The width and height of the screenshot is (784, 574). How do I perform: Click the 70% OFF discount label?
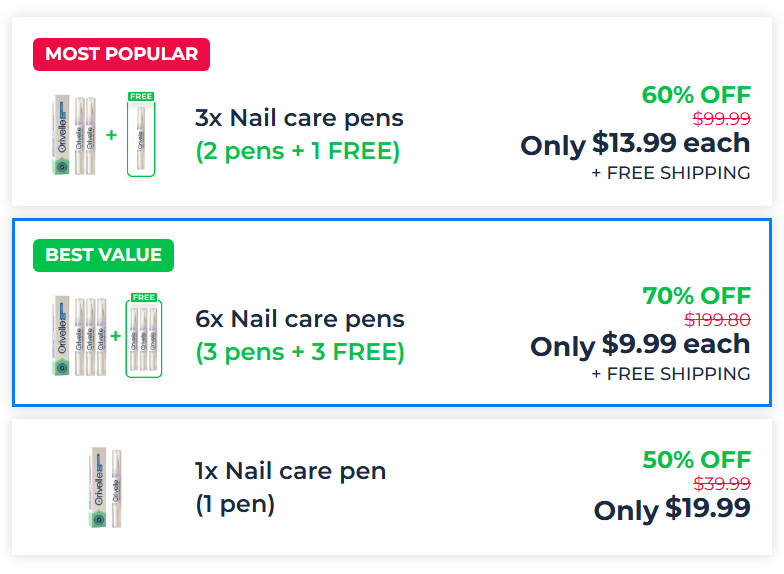click(696, 296)
